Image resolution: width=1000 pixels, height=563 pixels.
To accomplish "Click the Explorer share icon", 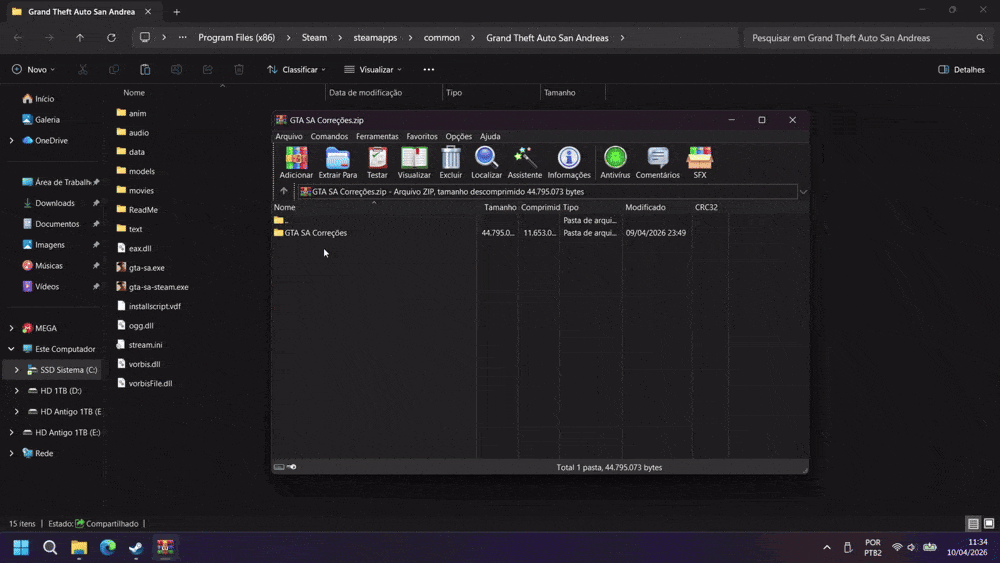I will tap(208, 69).
